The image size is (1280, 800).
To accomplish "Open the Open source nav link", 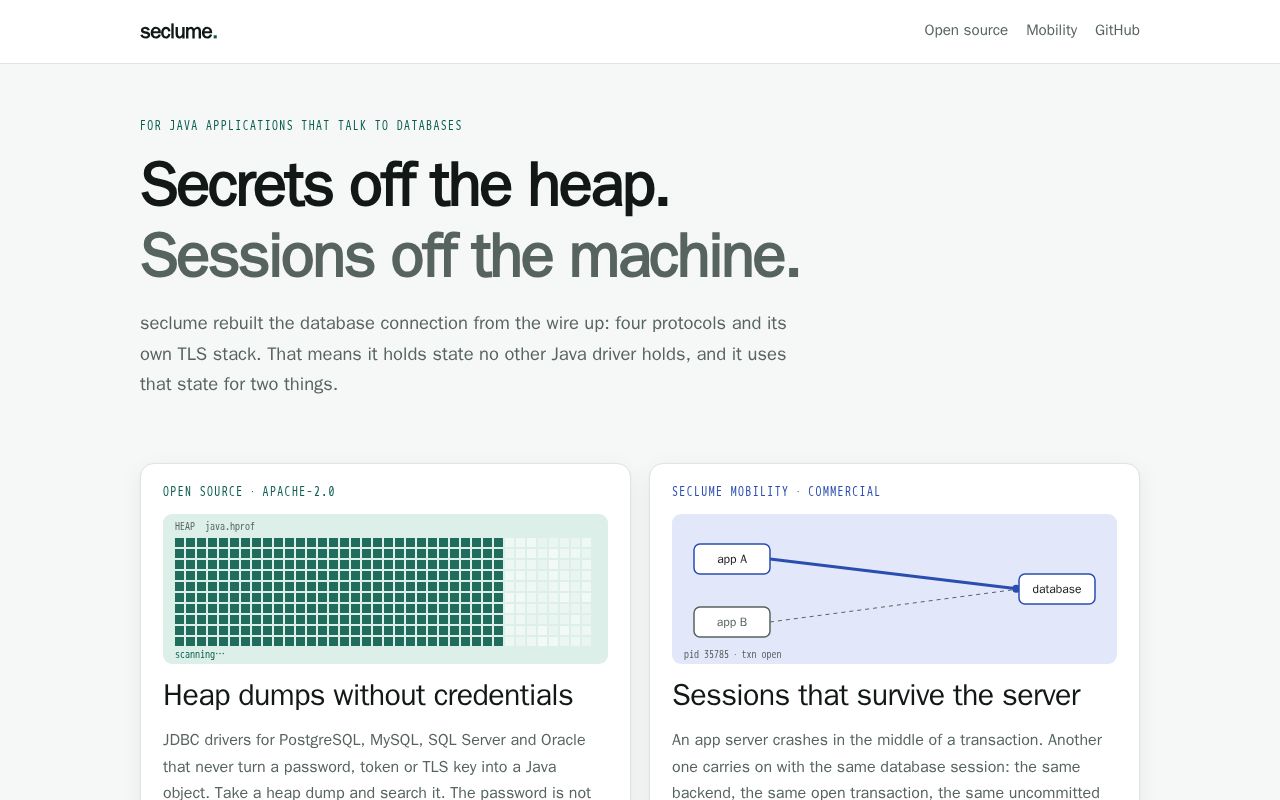I will (966, 30).
